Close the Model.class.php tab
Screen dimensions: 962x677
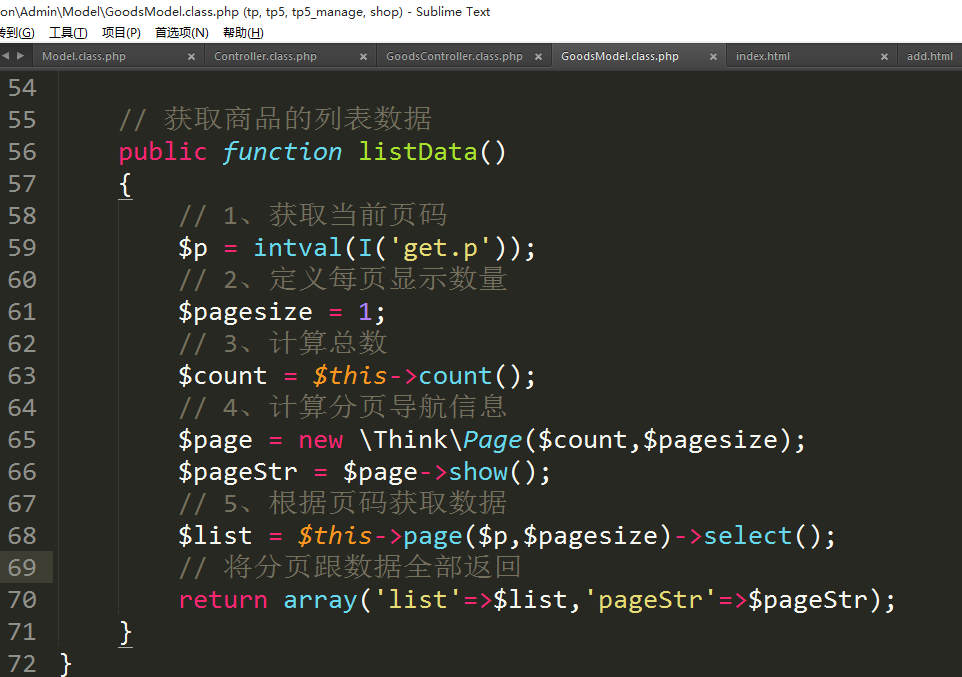pyautogui.click(x=191, y=57)
